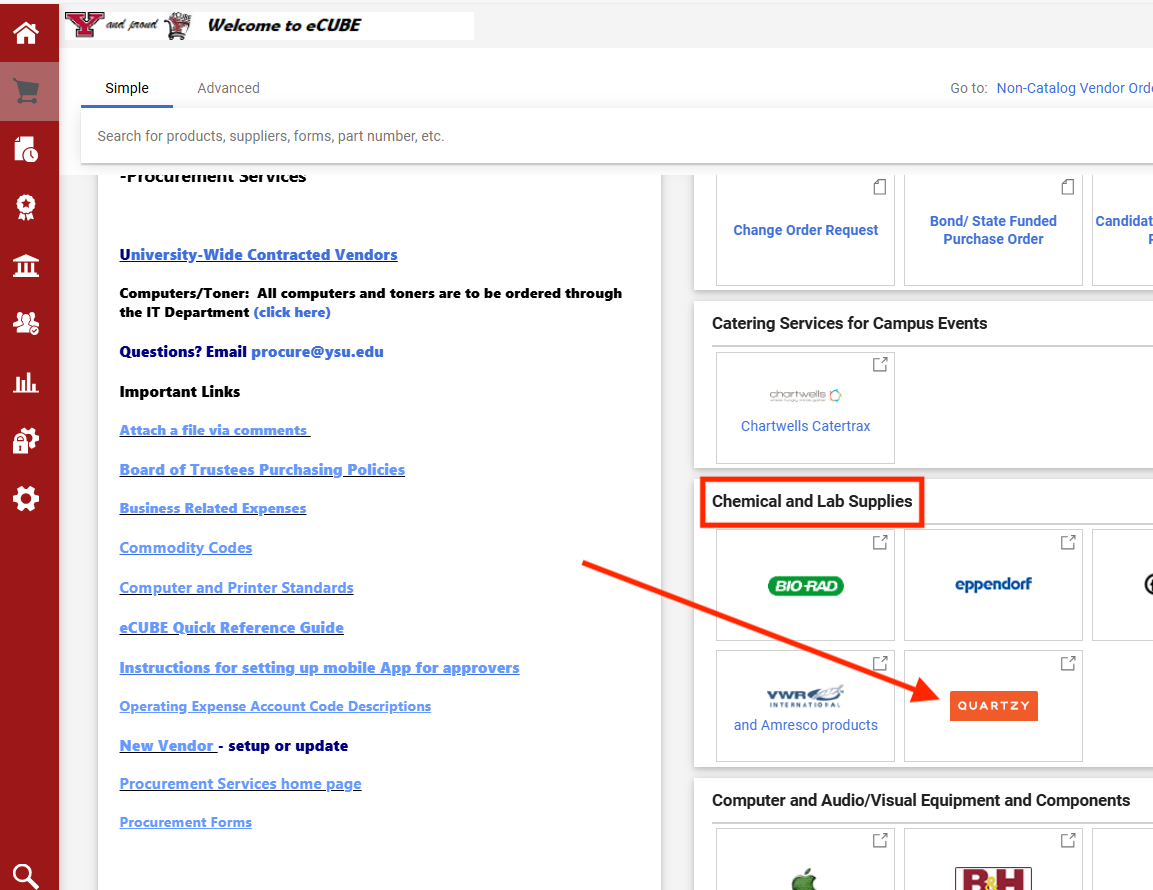Open Computer and Printer Standards link
The height and width of the screenshot is (890, 1153).
[236, 588]
